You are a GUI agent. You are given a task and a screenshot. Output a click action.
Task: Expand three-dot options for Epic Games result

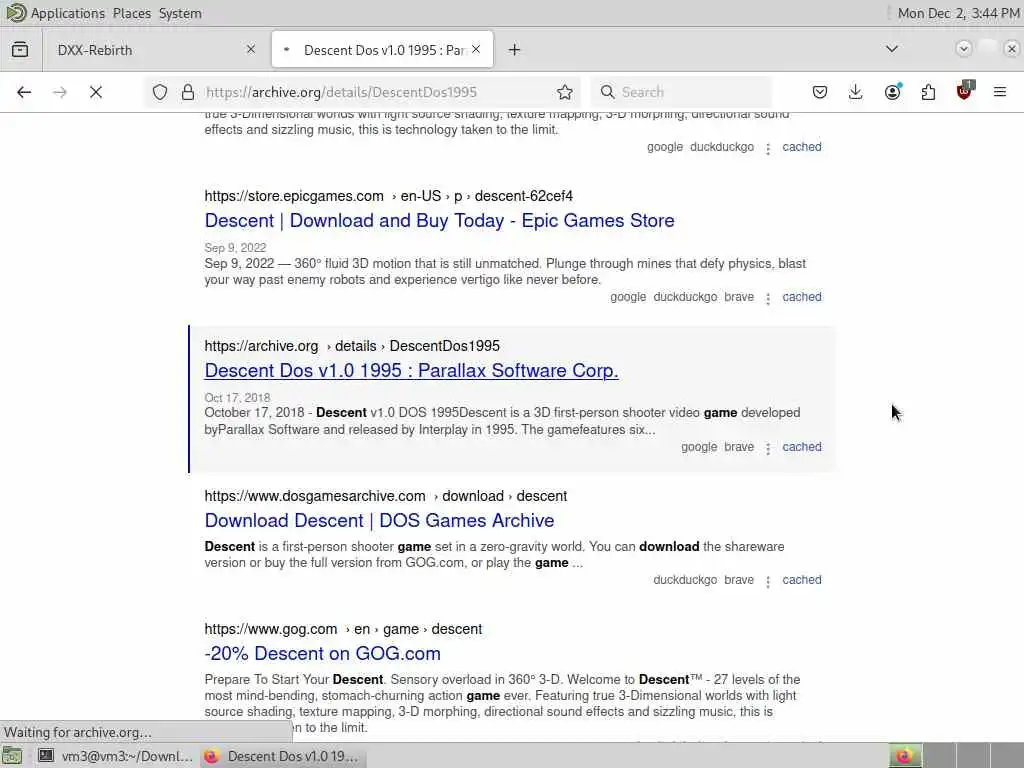click(x=768, y=298)
